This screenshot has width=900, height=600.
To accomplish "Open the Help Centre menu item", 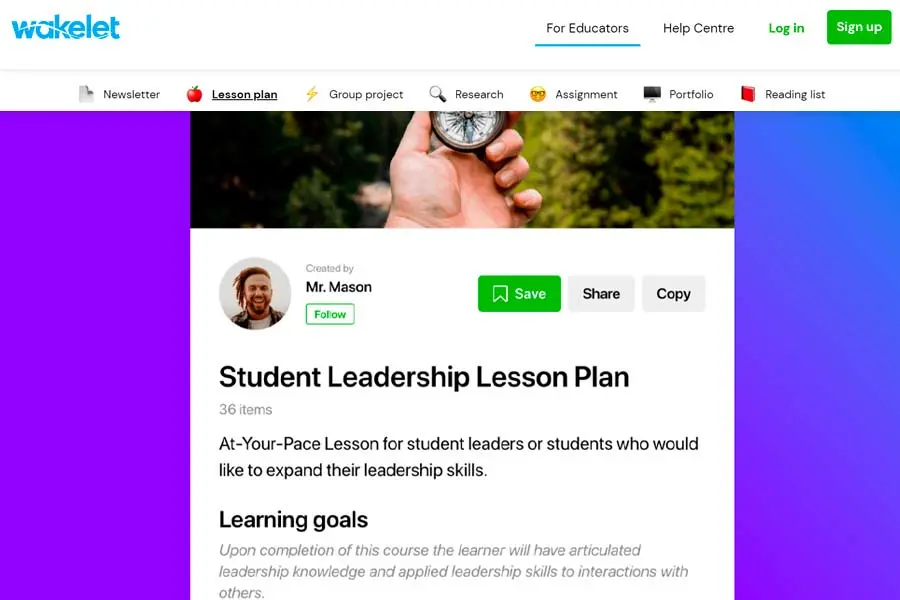I will coord(698,28).
